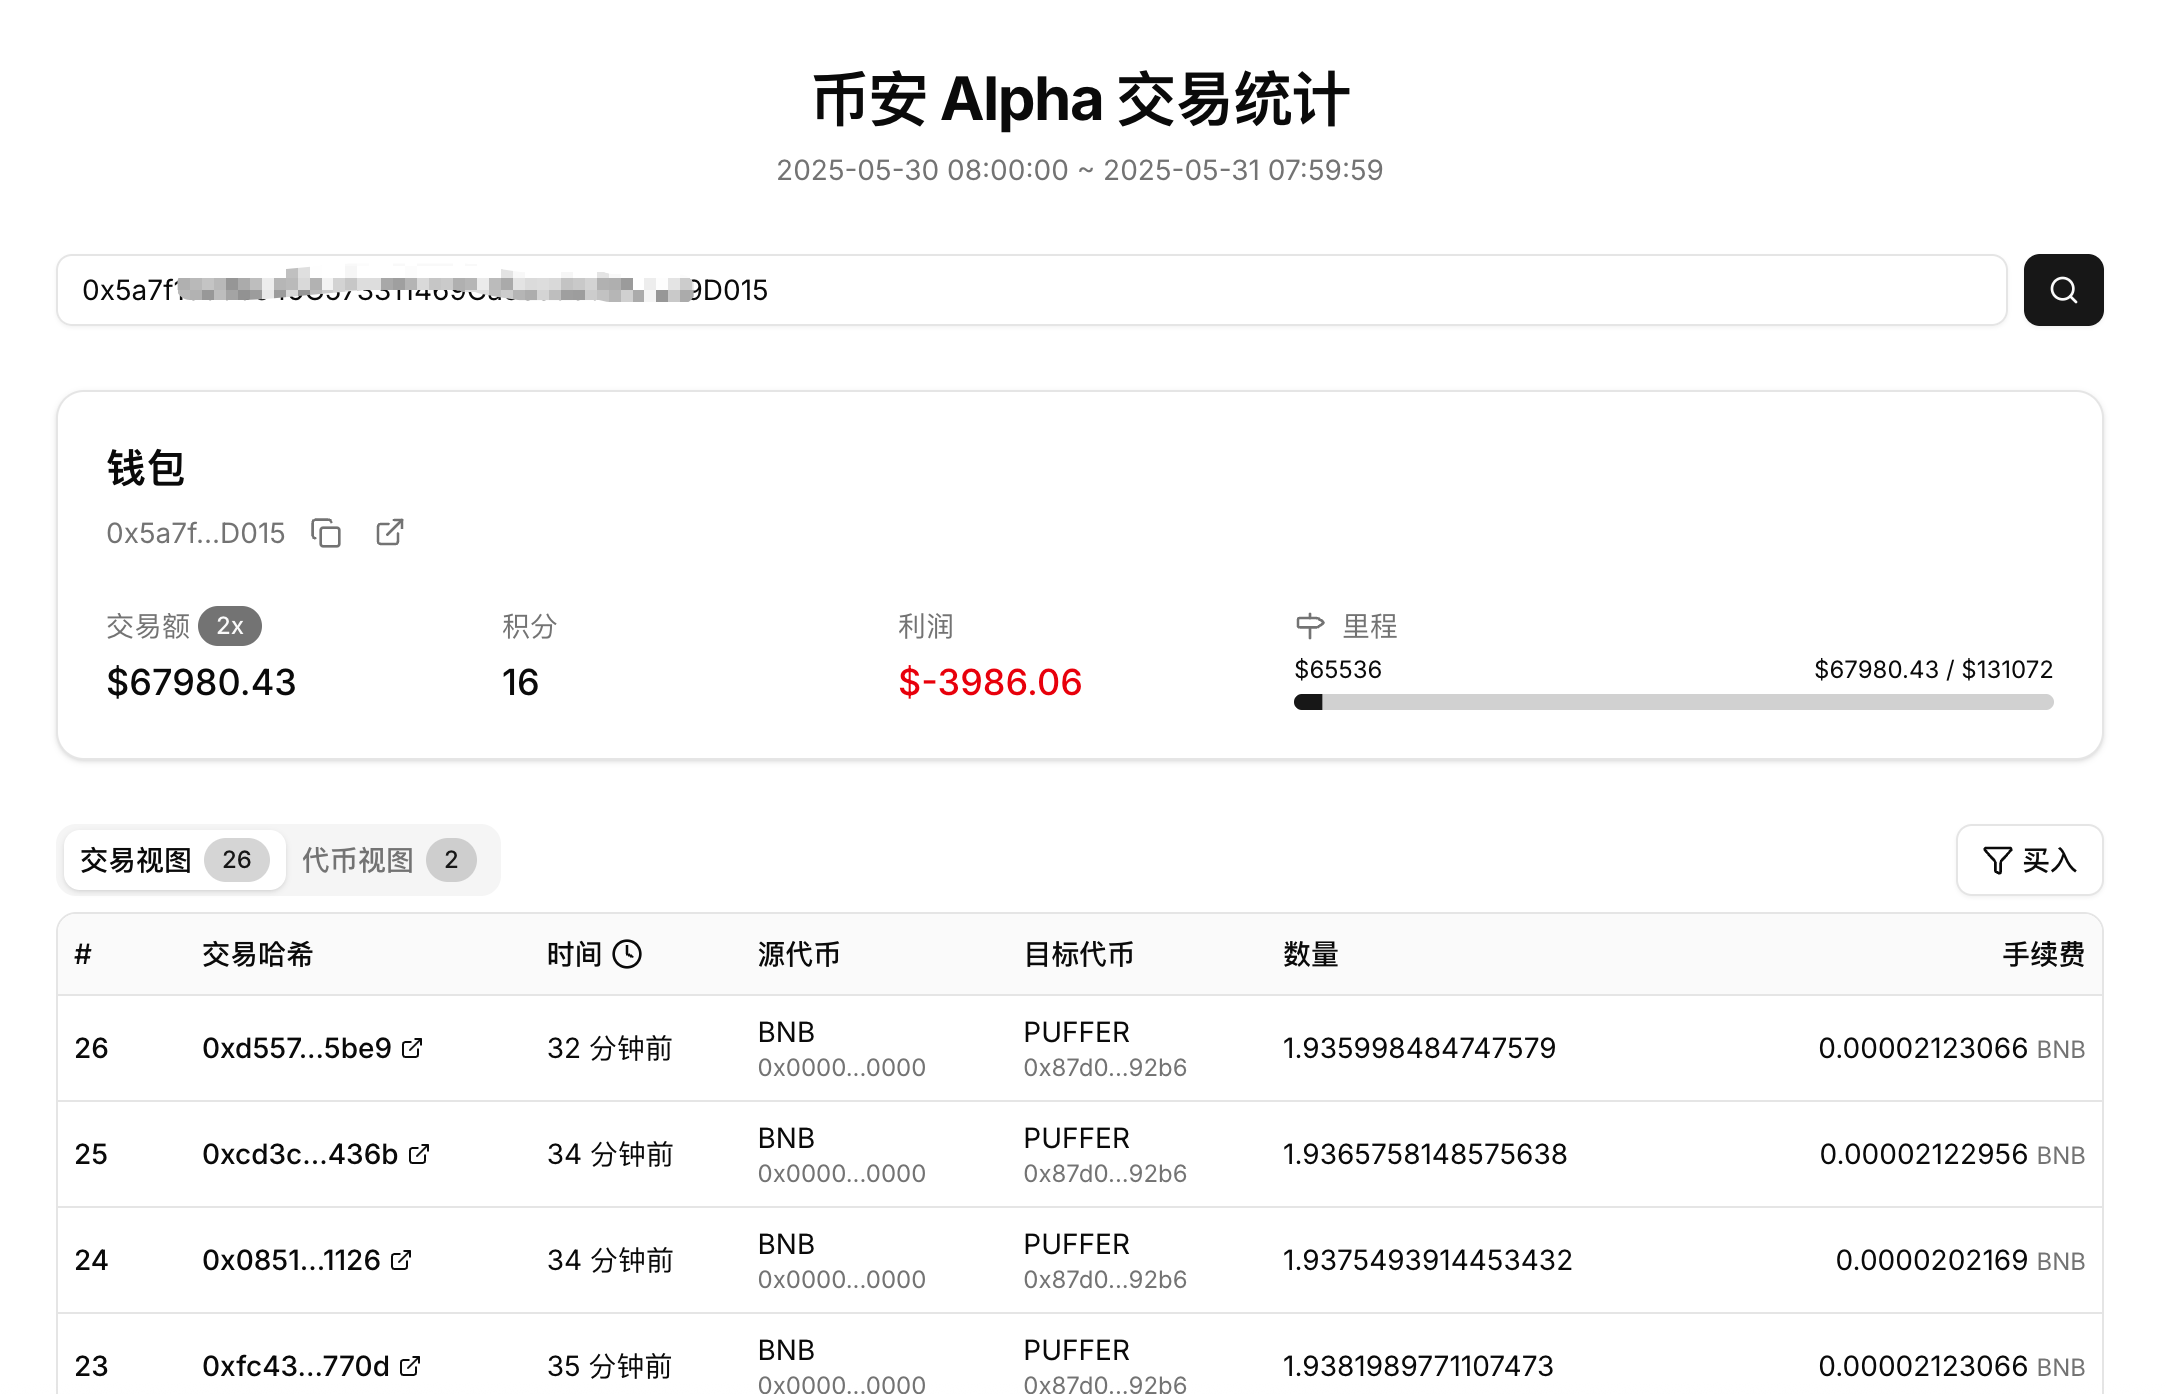Screen dimensions: 2166x1394
Task: Click transaction hash 0x0851...1126 link
Action: coord(291,1260)
